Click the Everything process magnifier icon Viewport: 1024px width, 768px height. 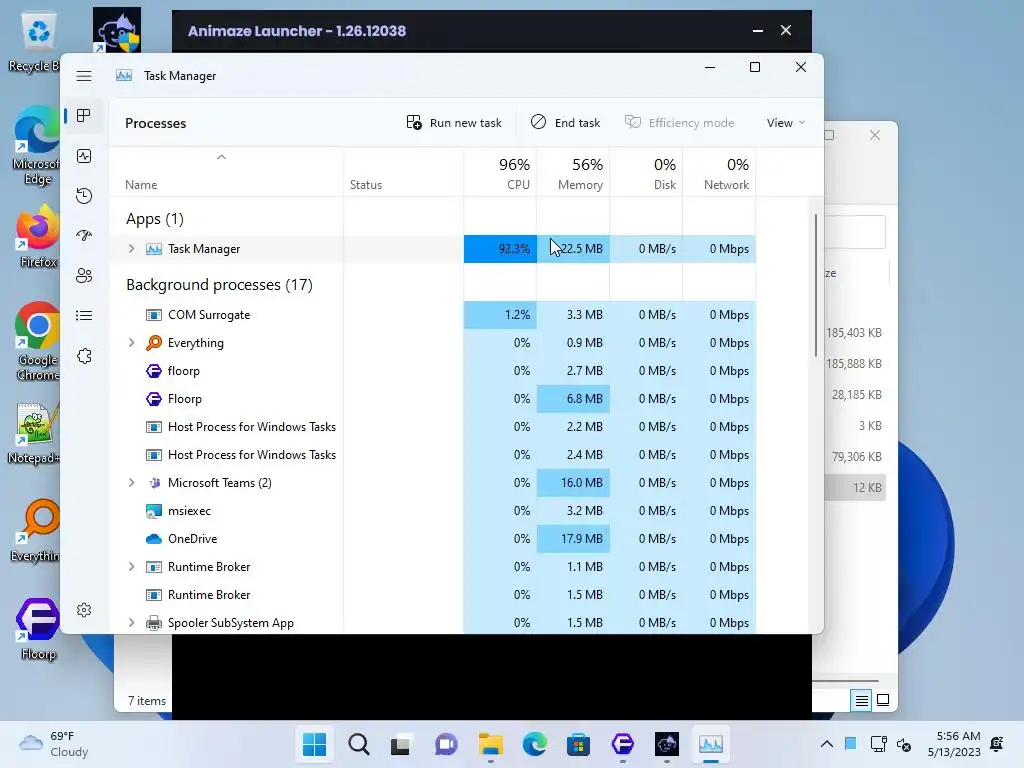(x=153, y=343)
